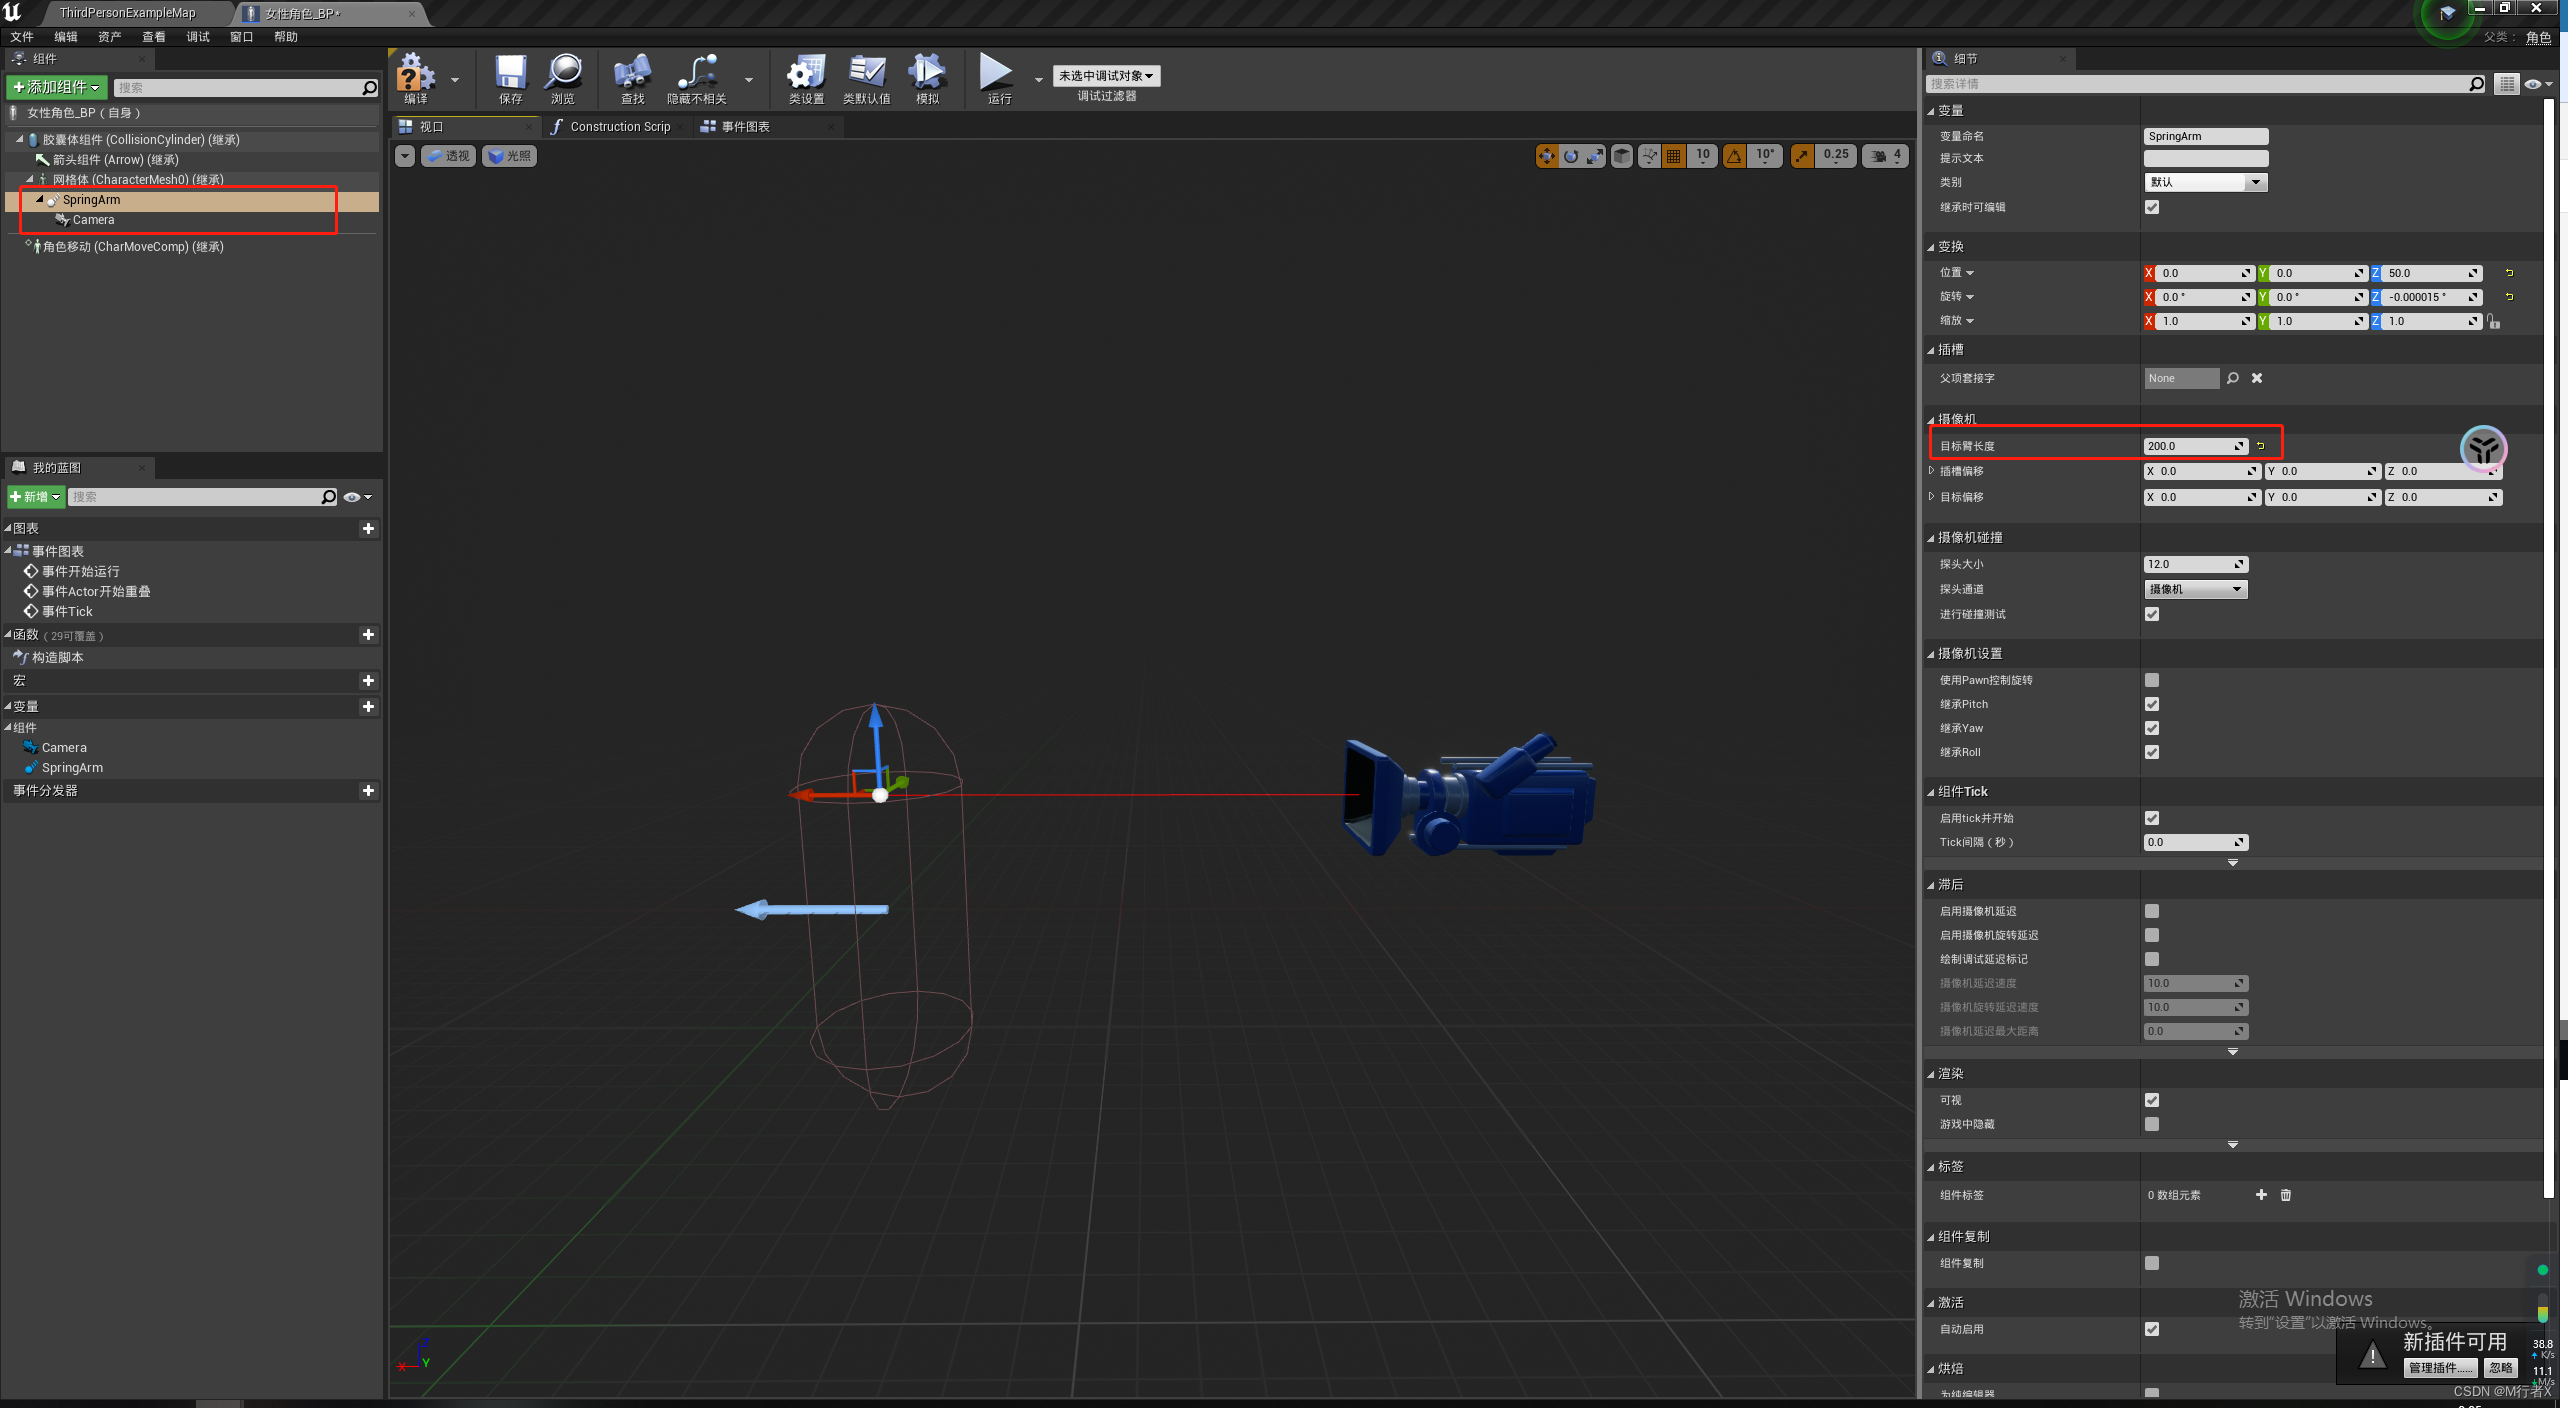
Task: Toggle the surface snapping cube icon
Action: coord(1622,156)
